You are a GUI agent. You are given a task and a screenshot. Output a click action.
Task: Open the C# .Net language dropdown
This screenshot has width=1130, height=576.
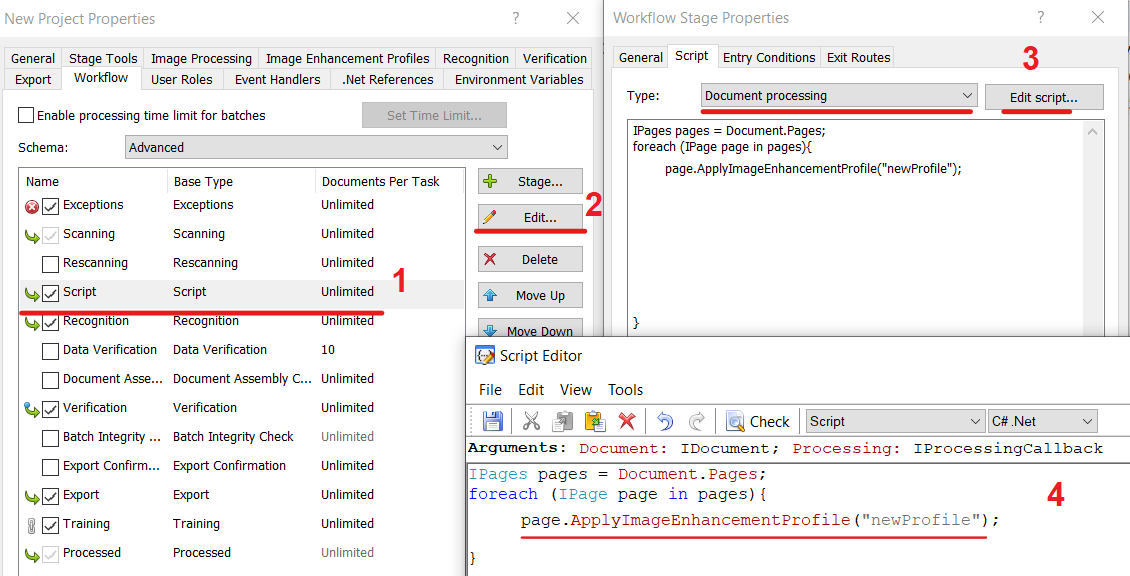point(1041,421)
